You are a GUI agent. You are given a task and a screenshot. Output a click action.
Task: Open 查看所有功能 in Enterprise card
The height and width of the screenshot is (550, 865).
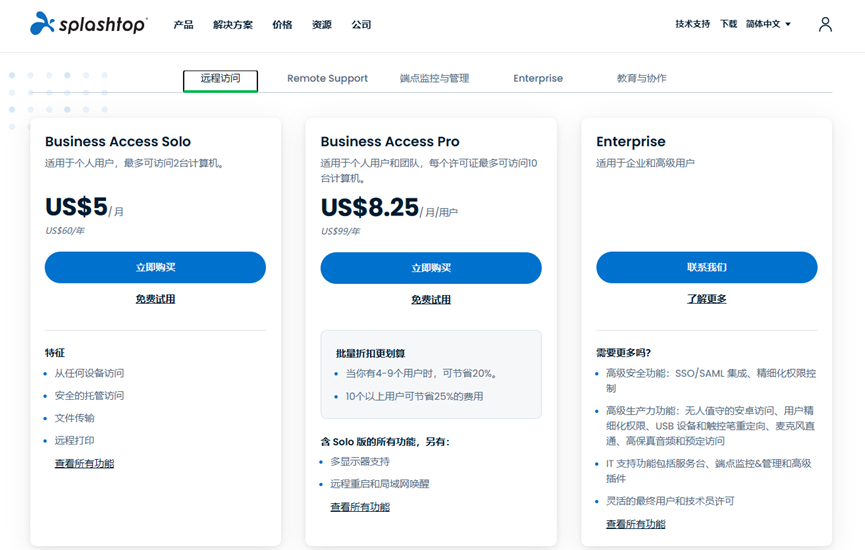(636, 524)
